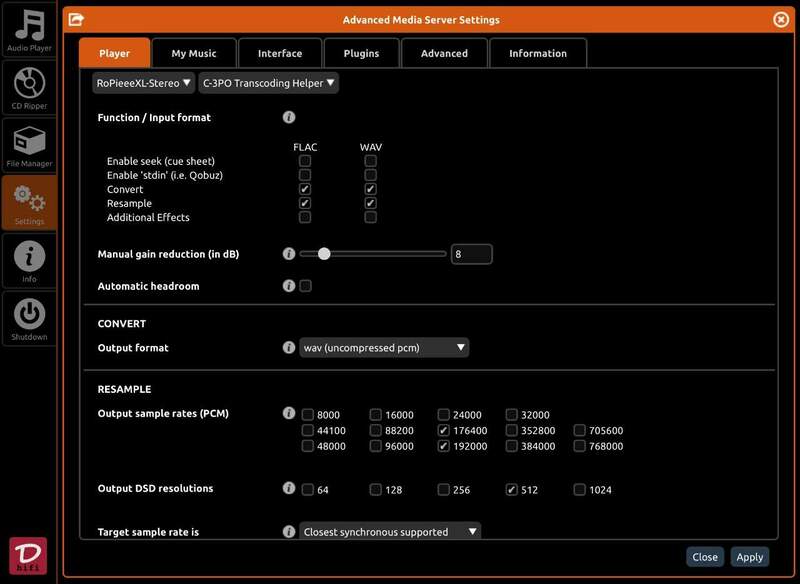Launch the File Manager
The height and width of the screenshot is (584, 800).
pyautogui.click(x=29, y=145)
